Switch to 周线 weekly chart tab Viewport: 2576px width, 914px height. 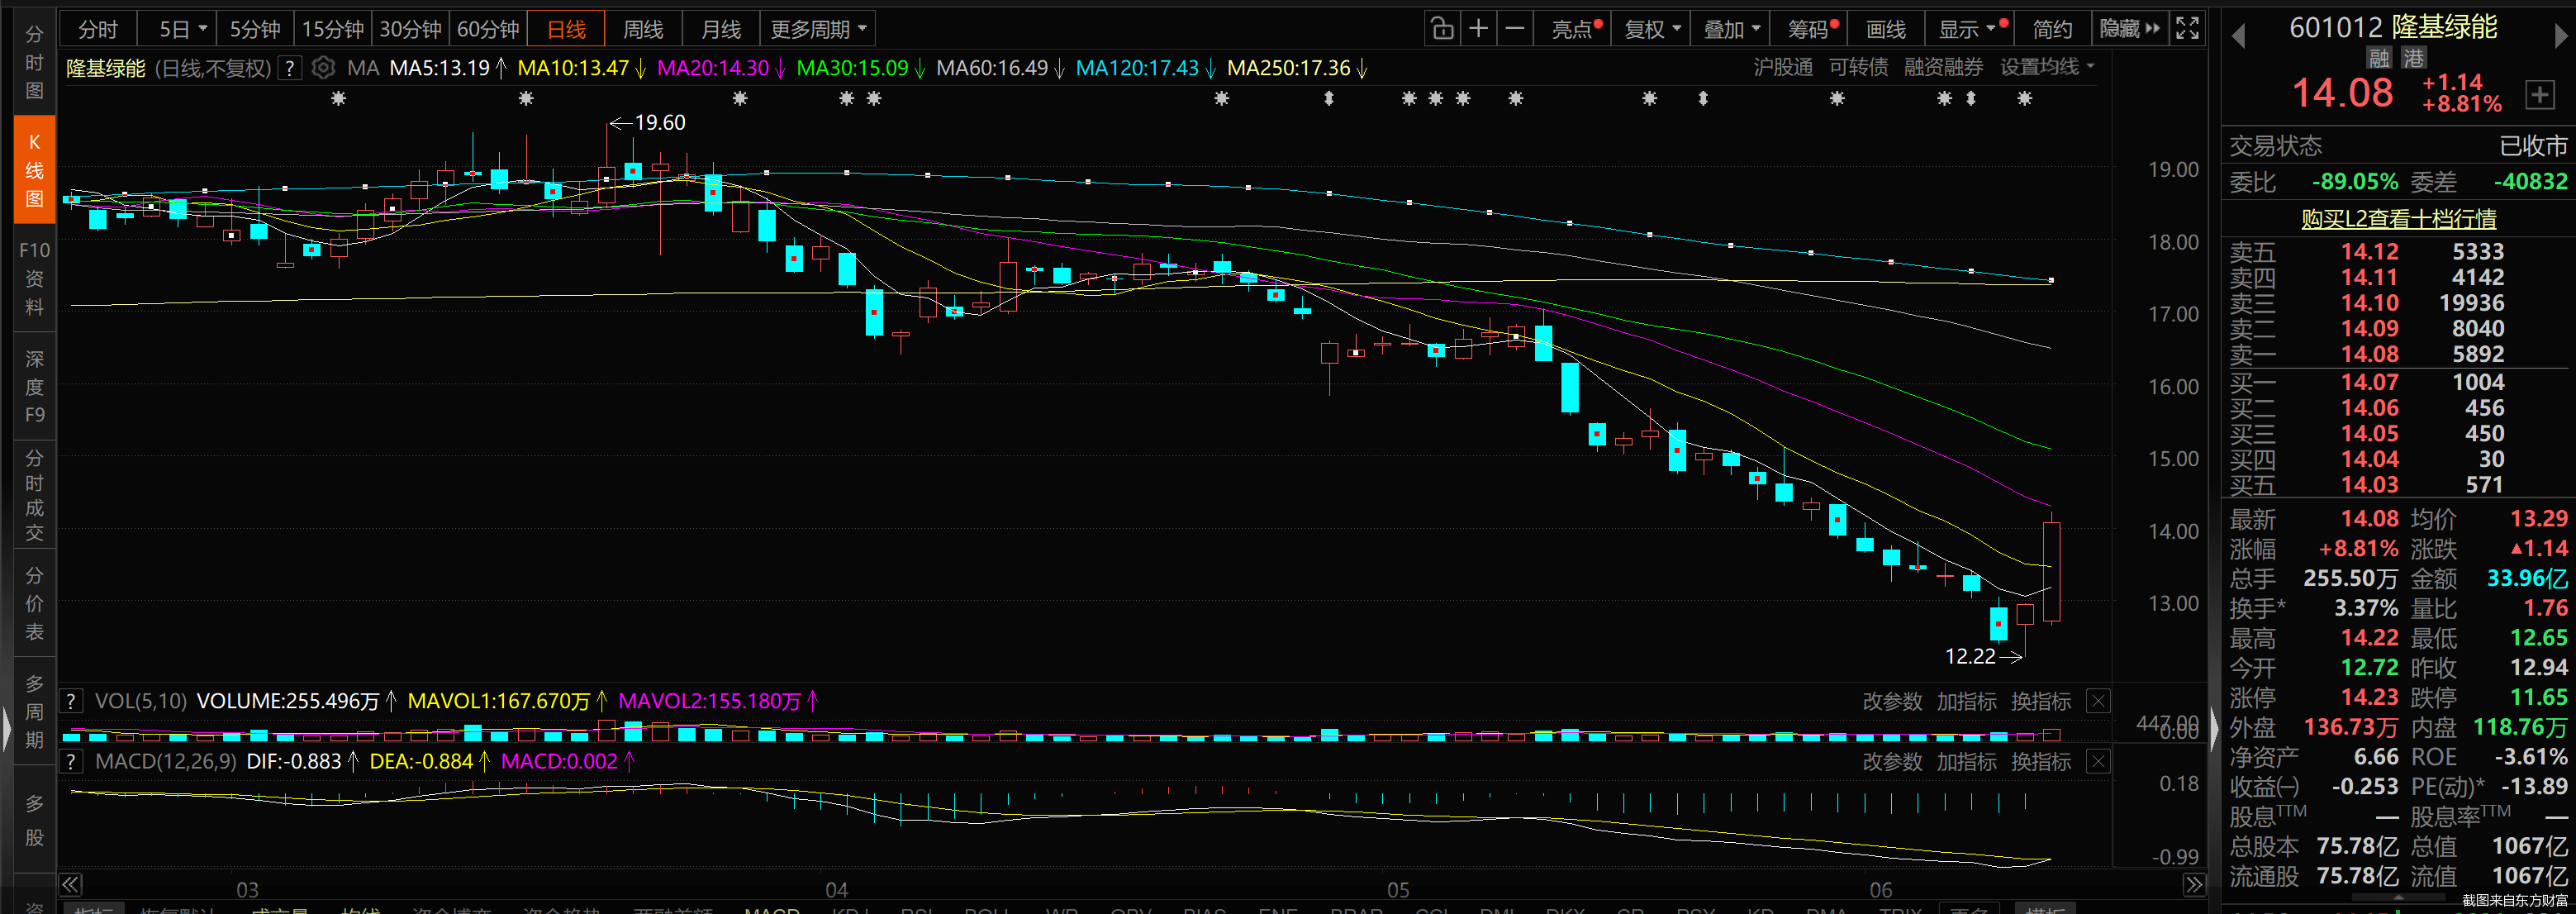coord(643,29)
